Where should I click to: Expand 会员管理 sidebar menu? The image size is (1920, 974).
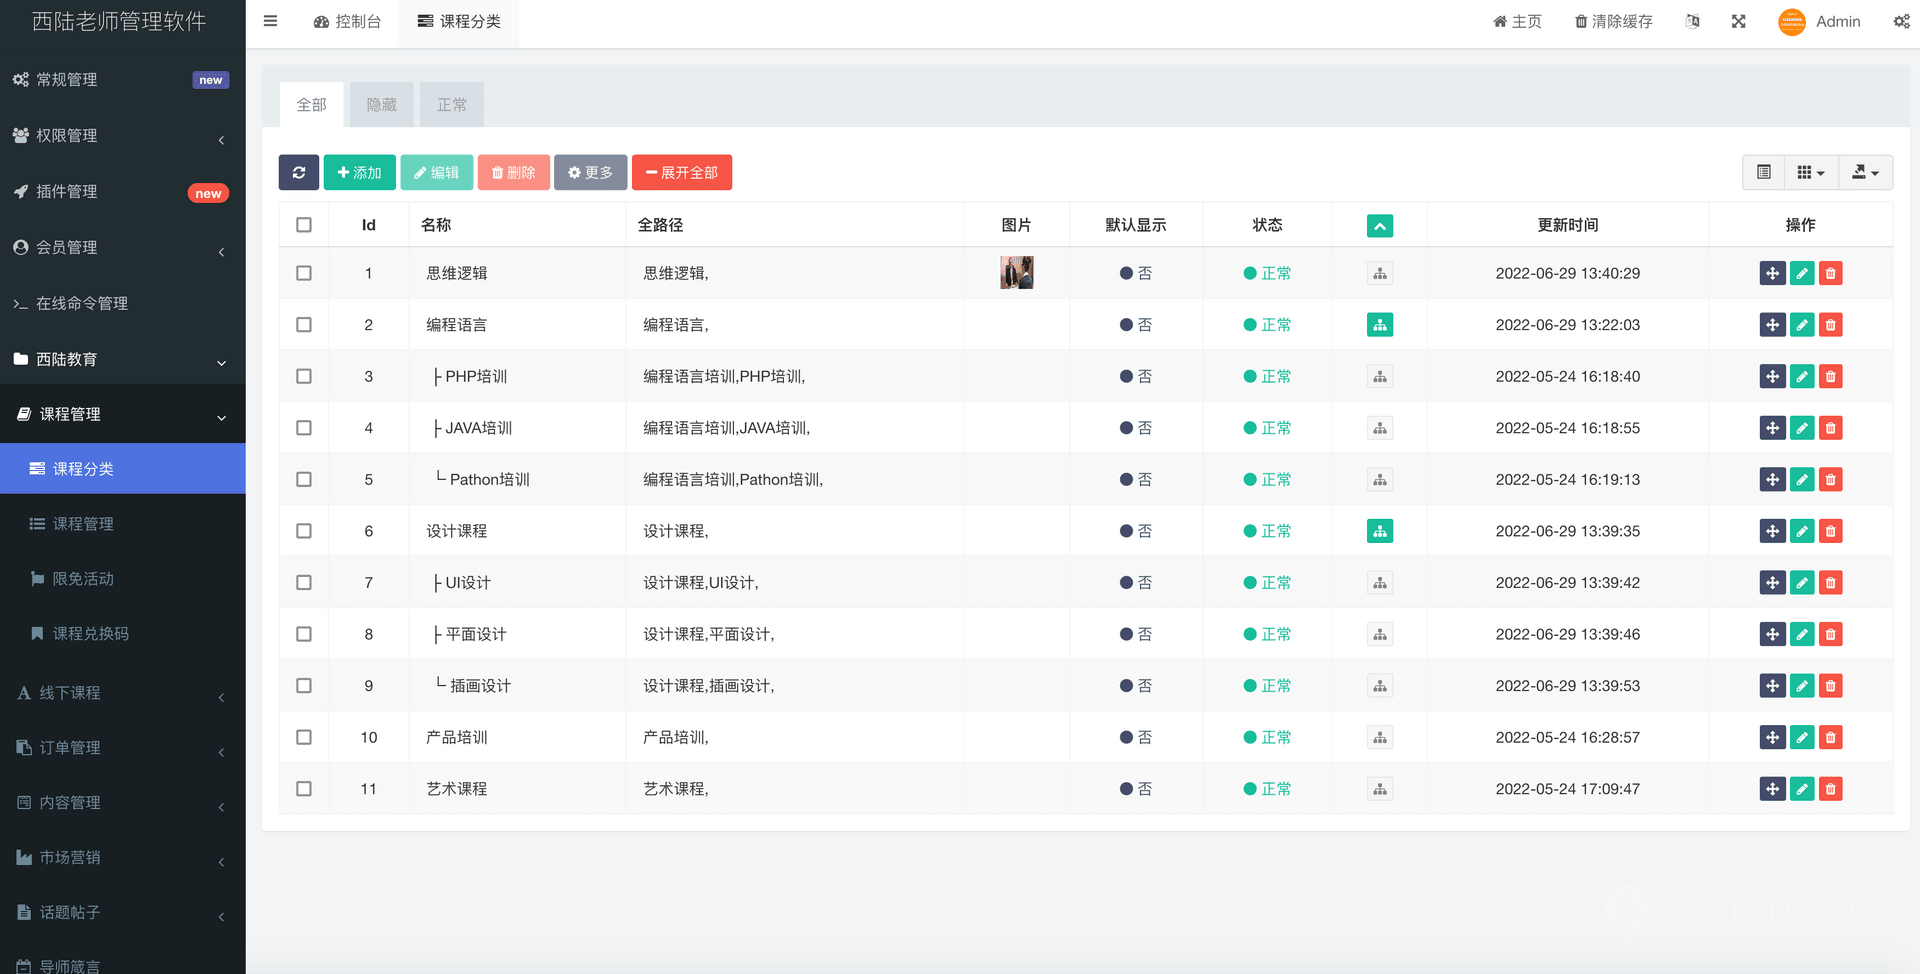[122, 248]
